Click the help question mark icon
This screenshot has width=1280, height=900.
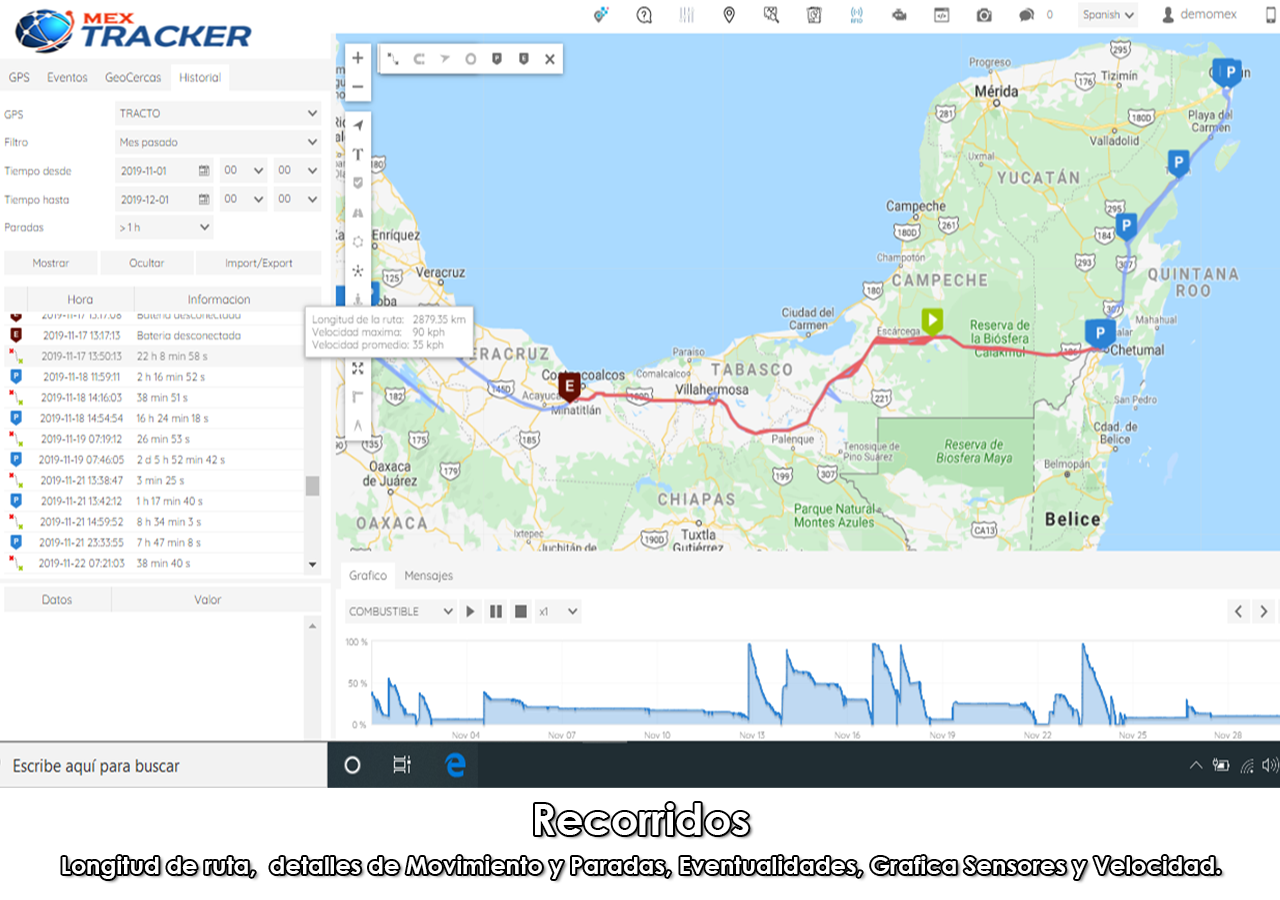click(644, 15)
